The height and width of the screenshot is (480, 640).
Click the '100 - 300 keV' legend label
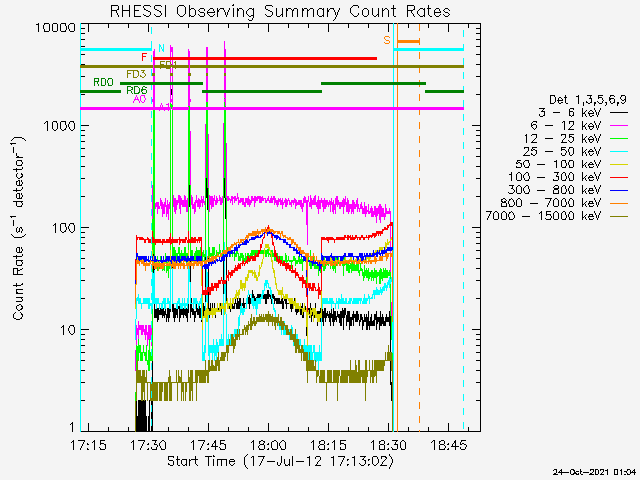pos(555,177)
